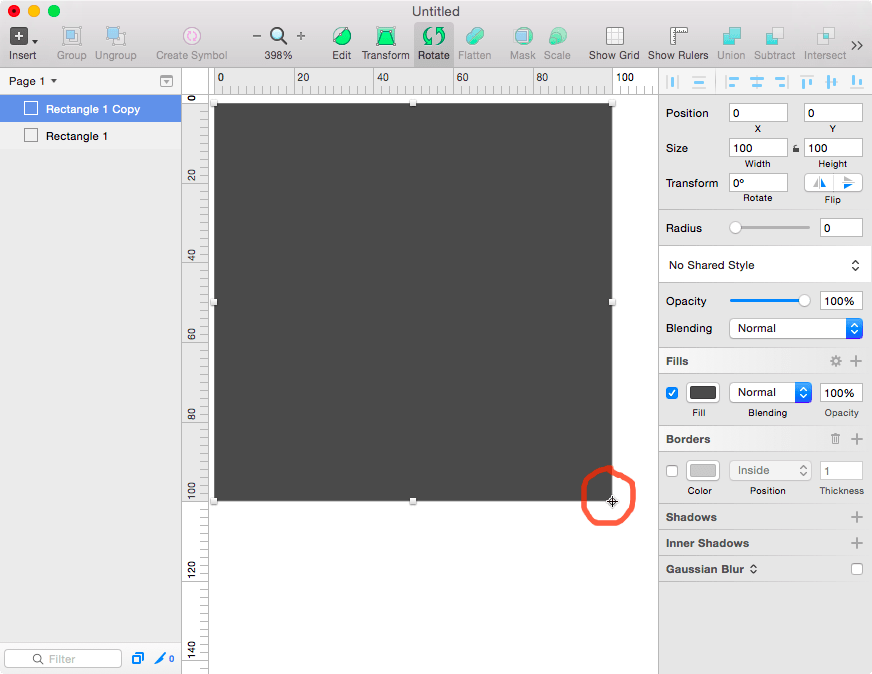Image resolution: width=872 pixels, height=674 pixels.
Task: Align layers to vertical middle
Action: [831, 82]
